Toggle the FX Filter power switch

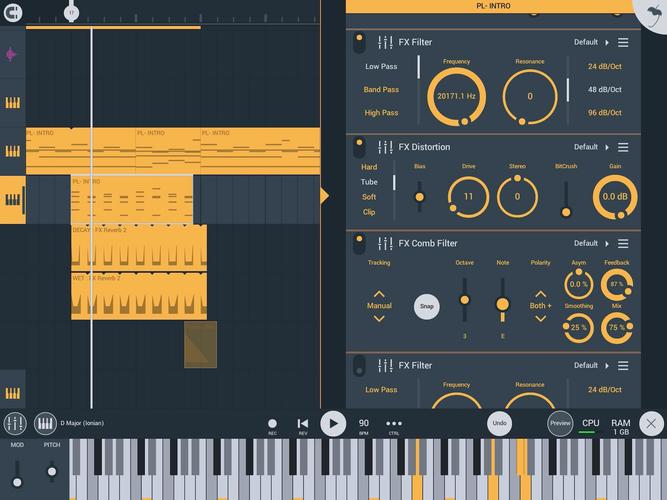click(359, 42)
